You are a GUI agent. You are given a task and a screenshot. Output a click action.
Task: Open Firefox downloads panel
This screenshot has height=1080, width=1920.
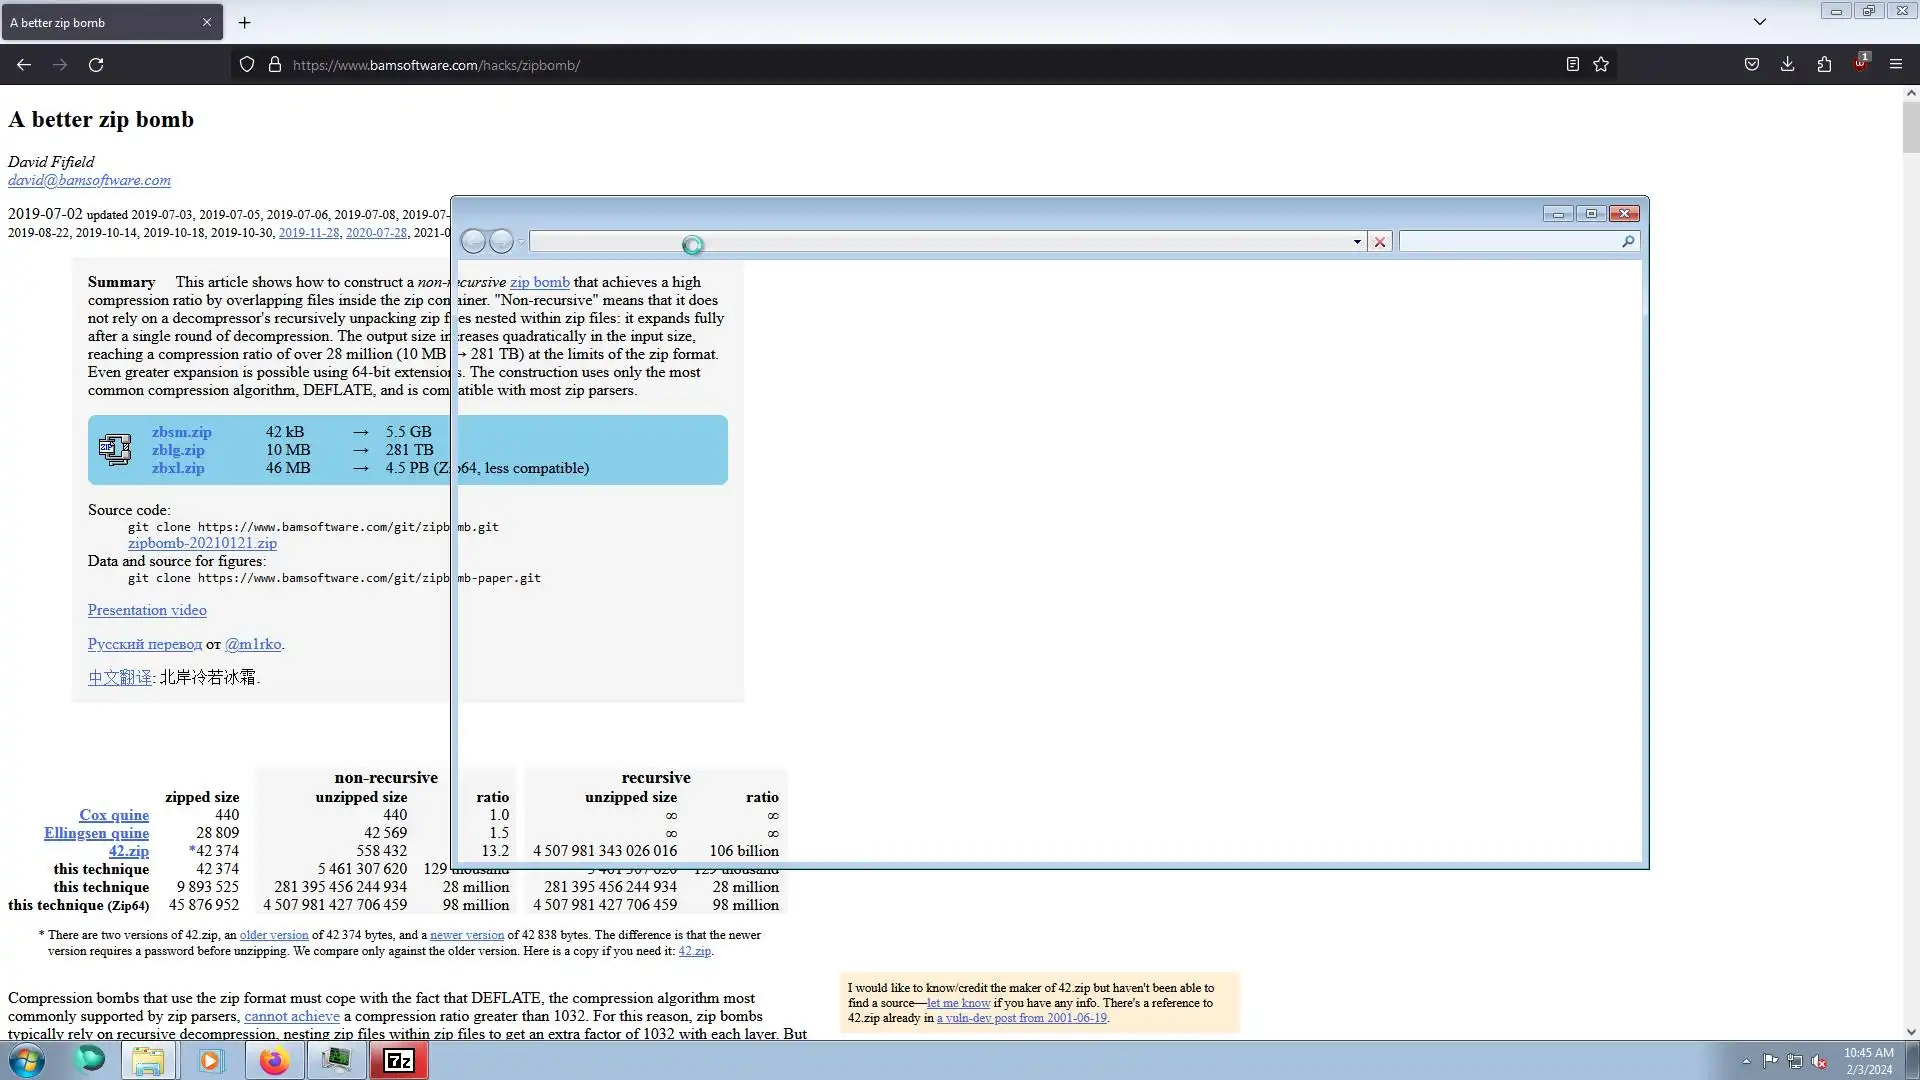tap(1788, 64)
